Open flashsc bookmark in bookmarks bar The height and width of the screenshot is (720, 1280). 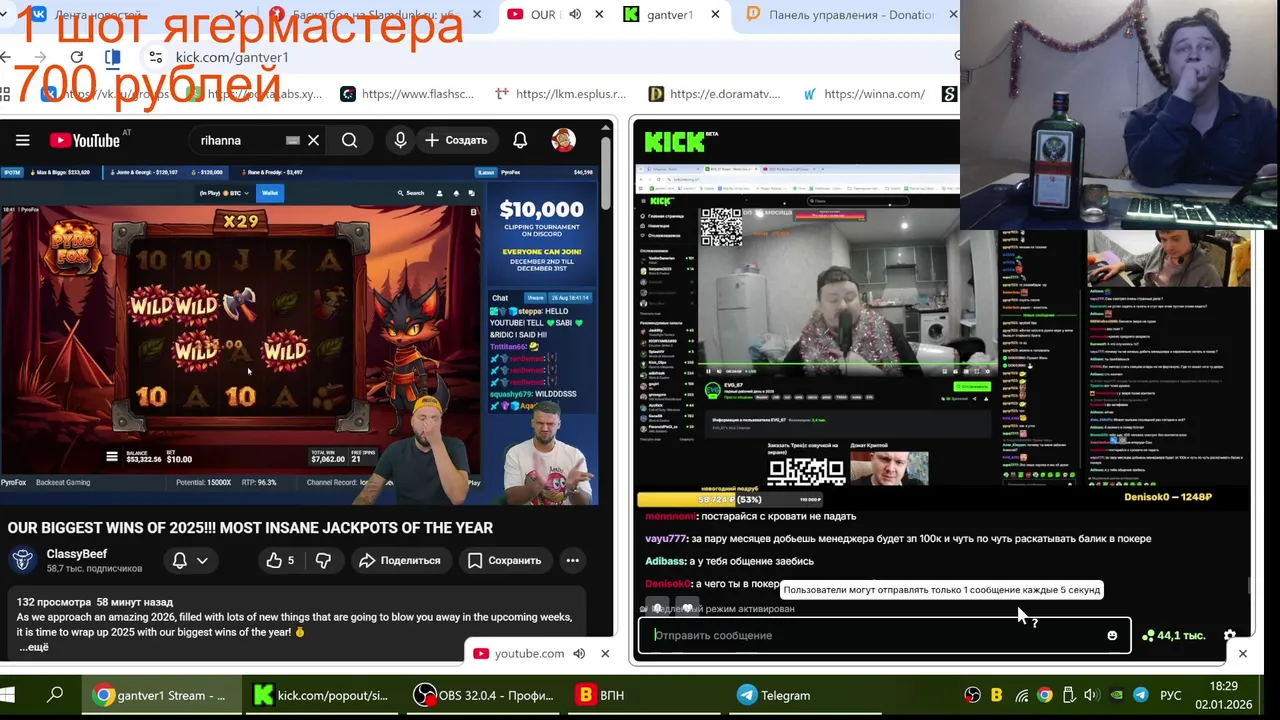407,94
